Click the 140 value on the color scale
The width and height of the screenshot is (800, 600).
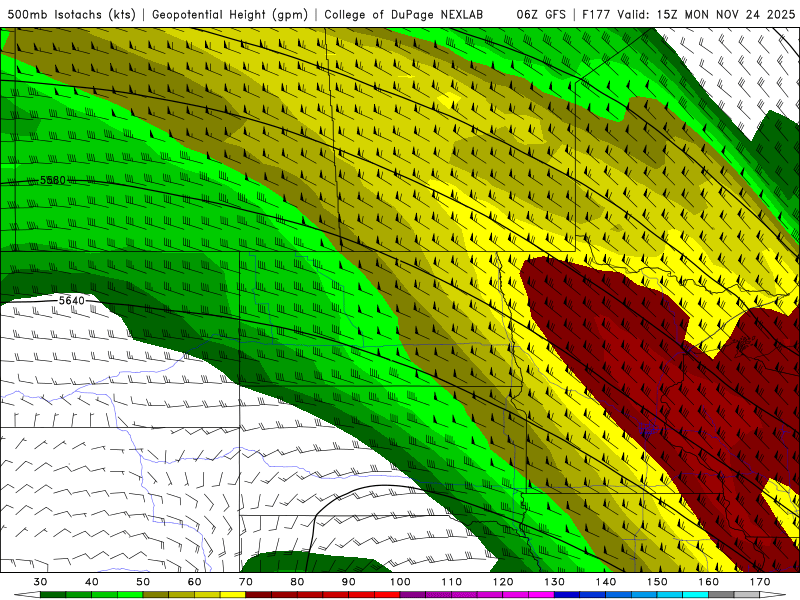pyautogui.click(x=606, y=582)
